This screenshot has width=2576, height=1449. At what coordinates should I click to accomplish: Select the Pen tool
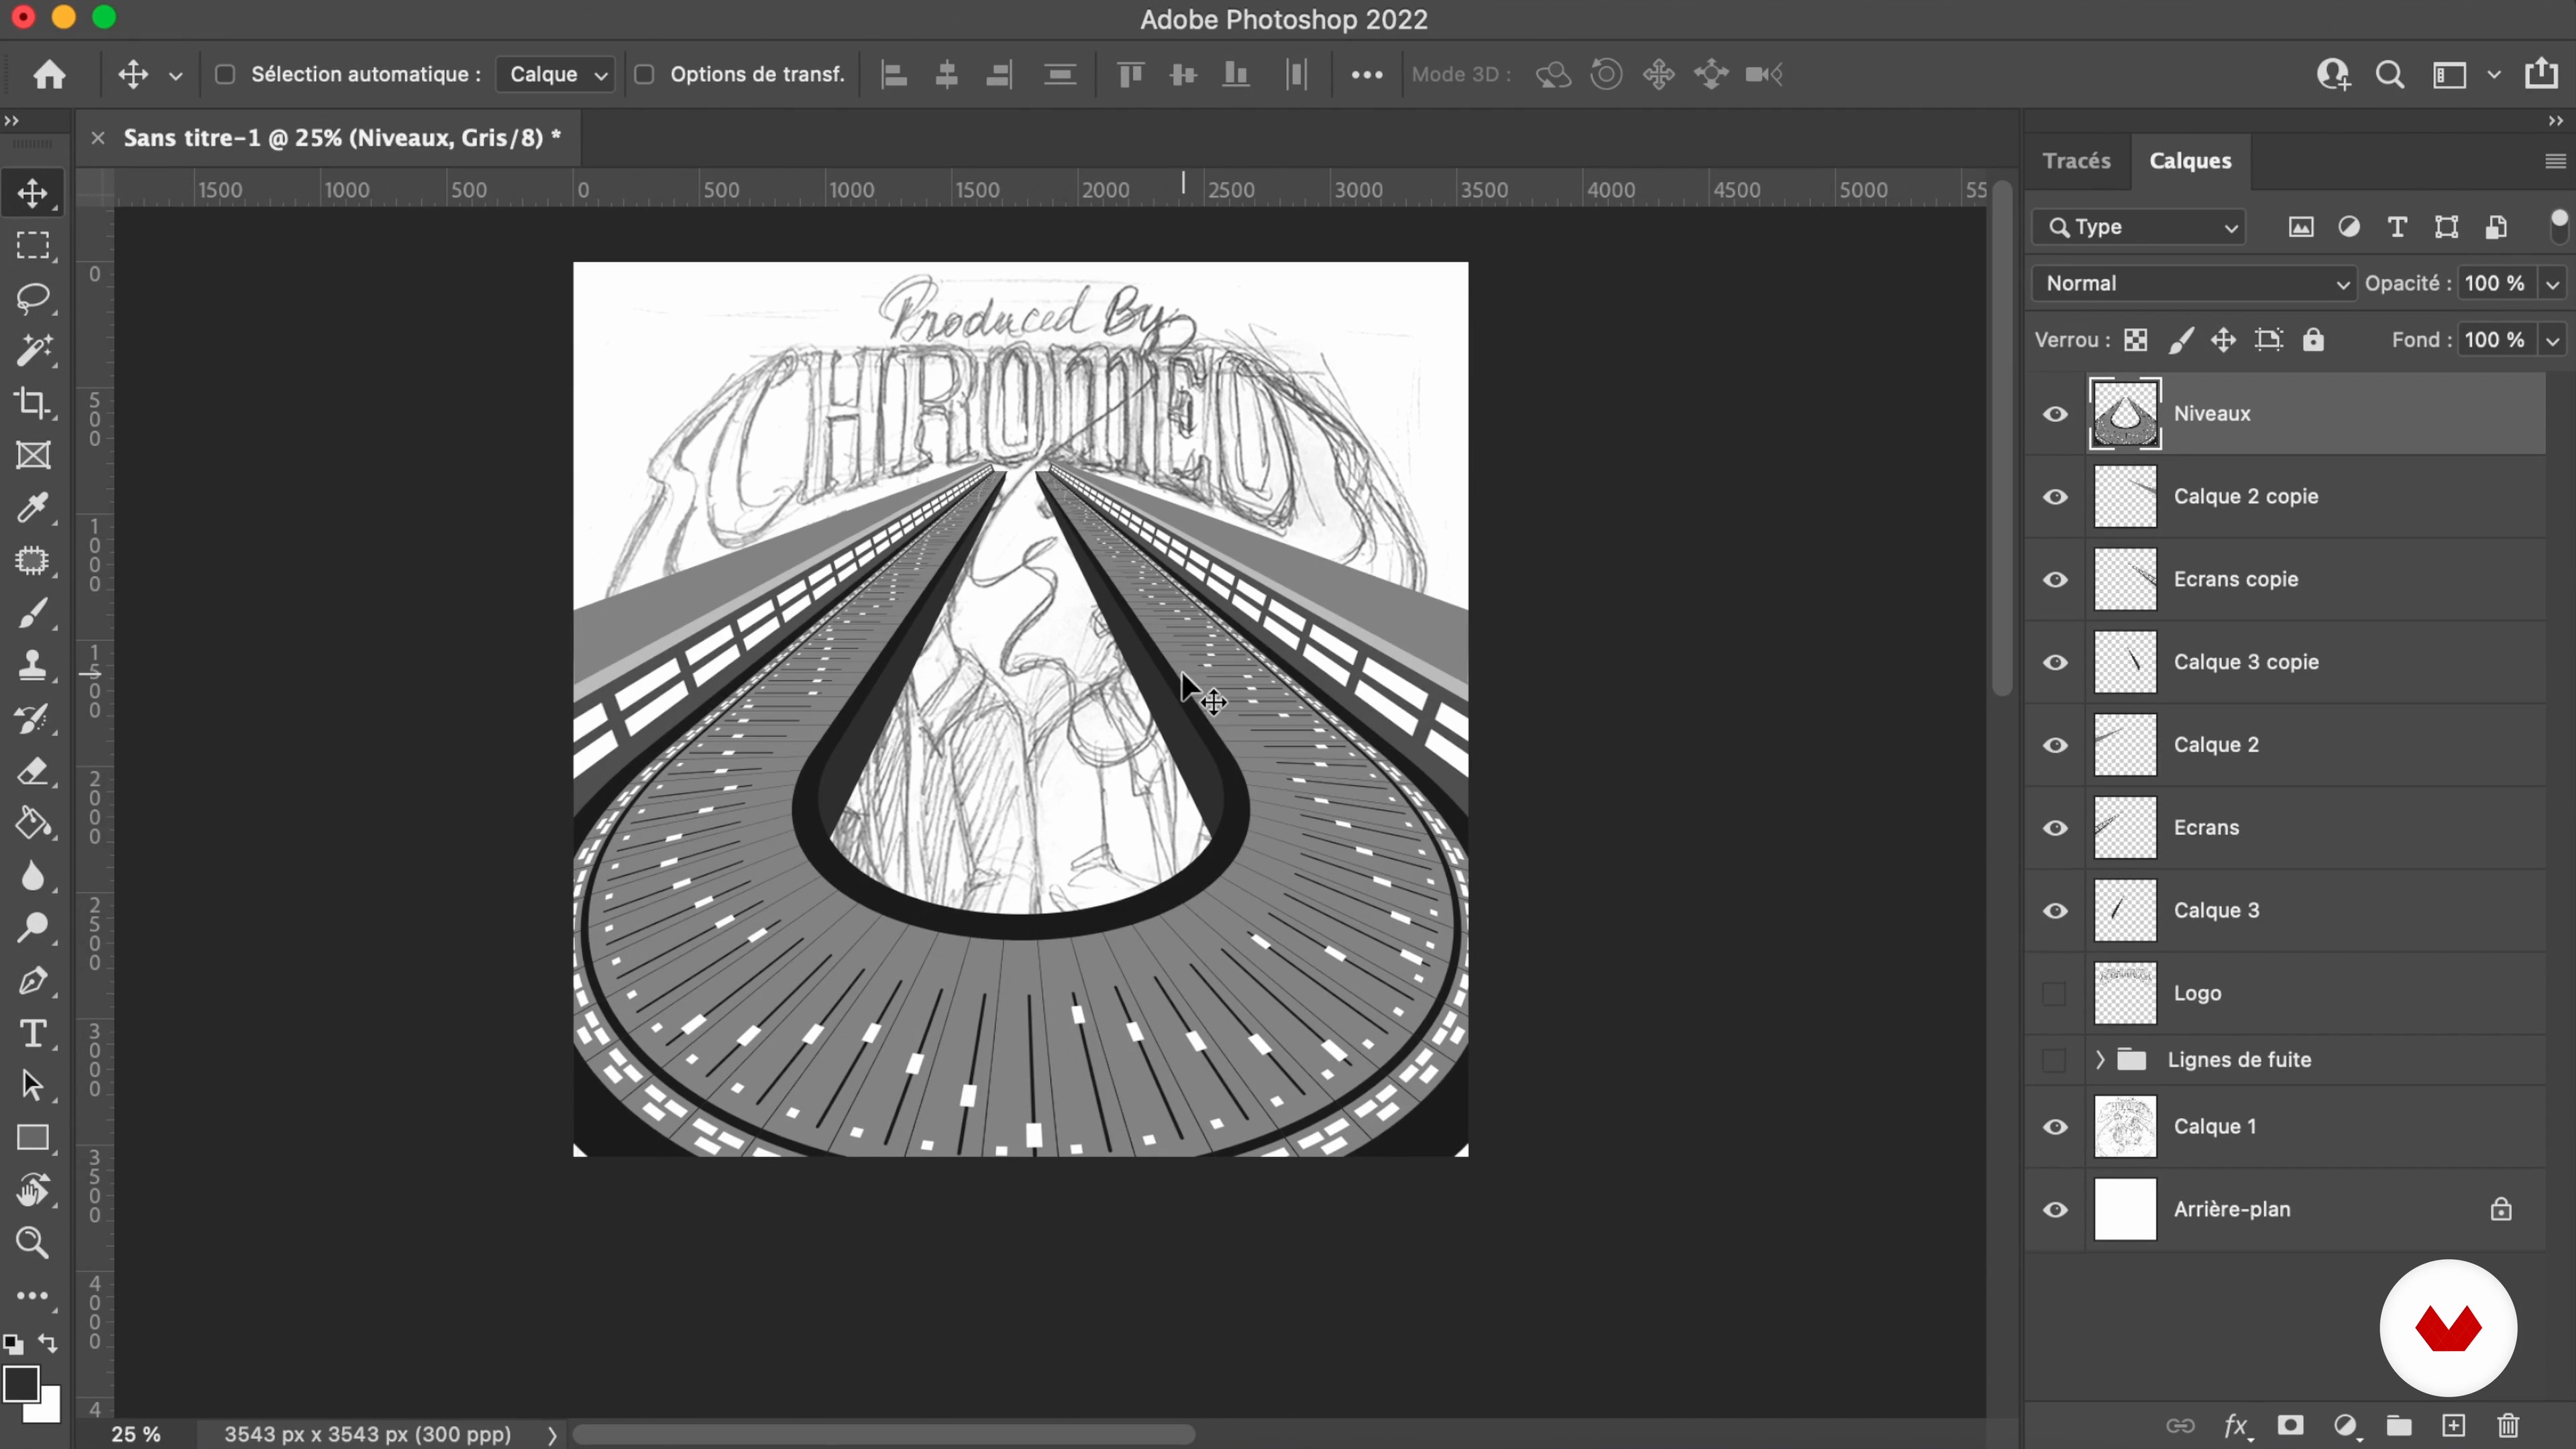pyautogui.click(x=33, y=981)
